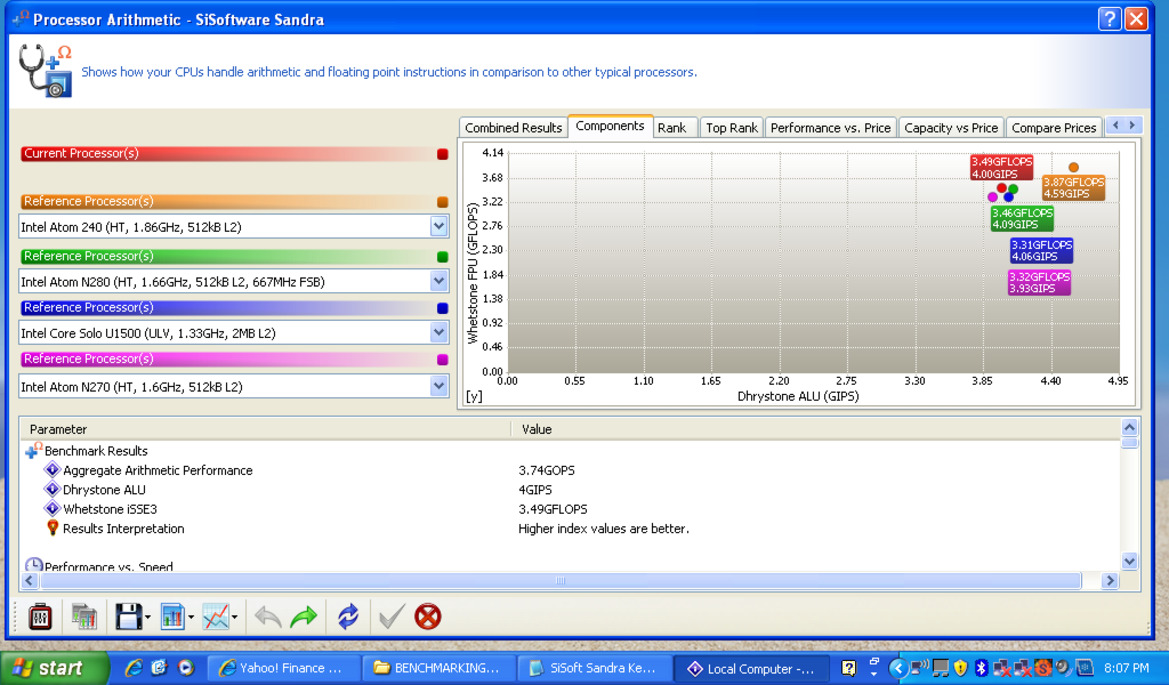Viewport: 1169px width, 685px height.
Task: Click the [y] axis toggle label
Action: point(473,396)
